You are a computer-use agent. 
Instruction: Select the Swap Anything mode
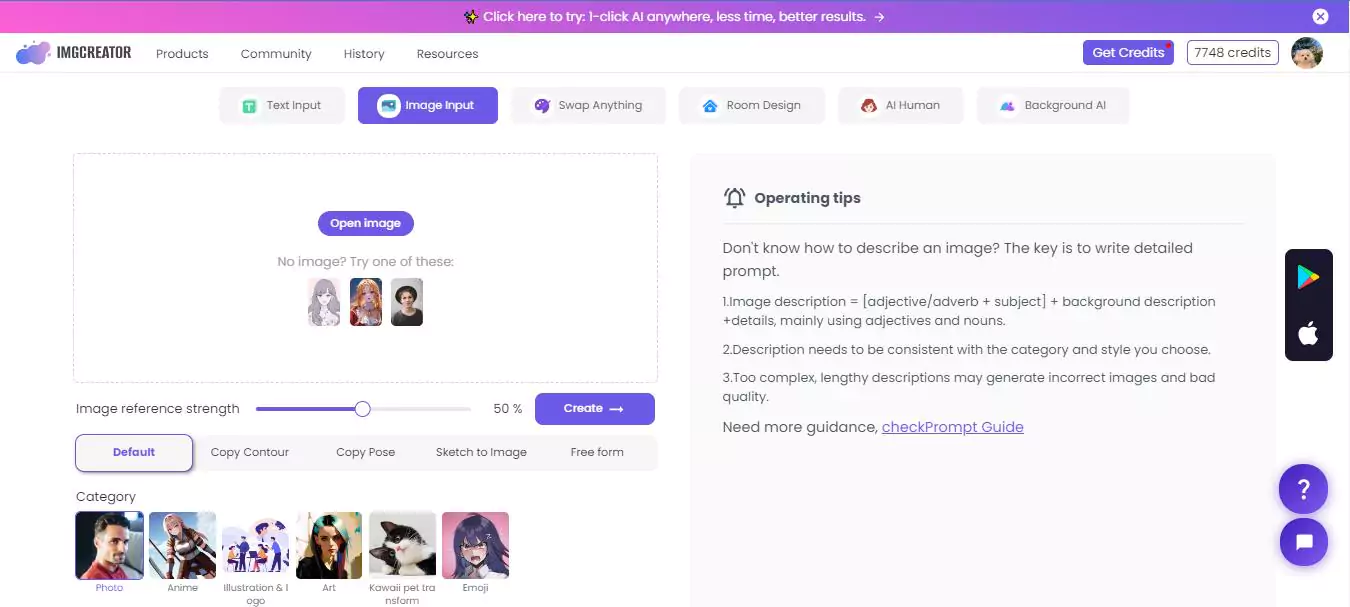click(x=588, y=105)
